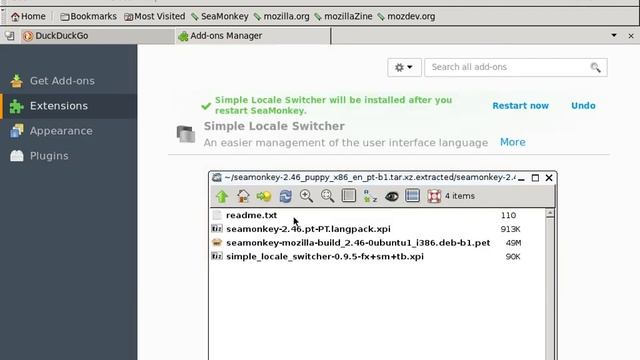Refresh the file manager directory listing
Viewport: 640px width, 360px height.
pos(285,196)
